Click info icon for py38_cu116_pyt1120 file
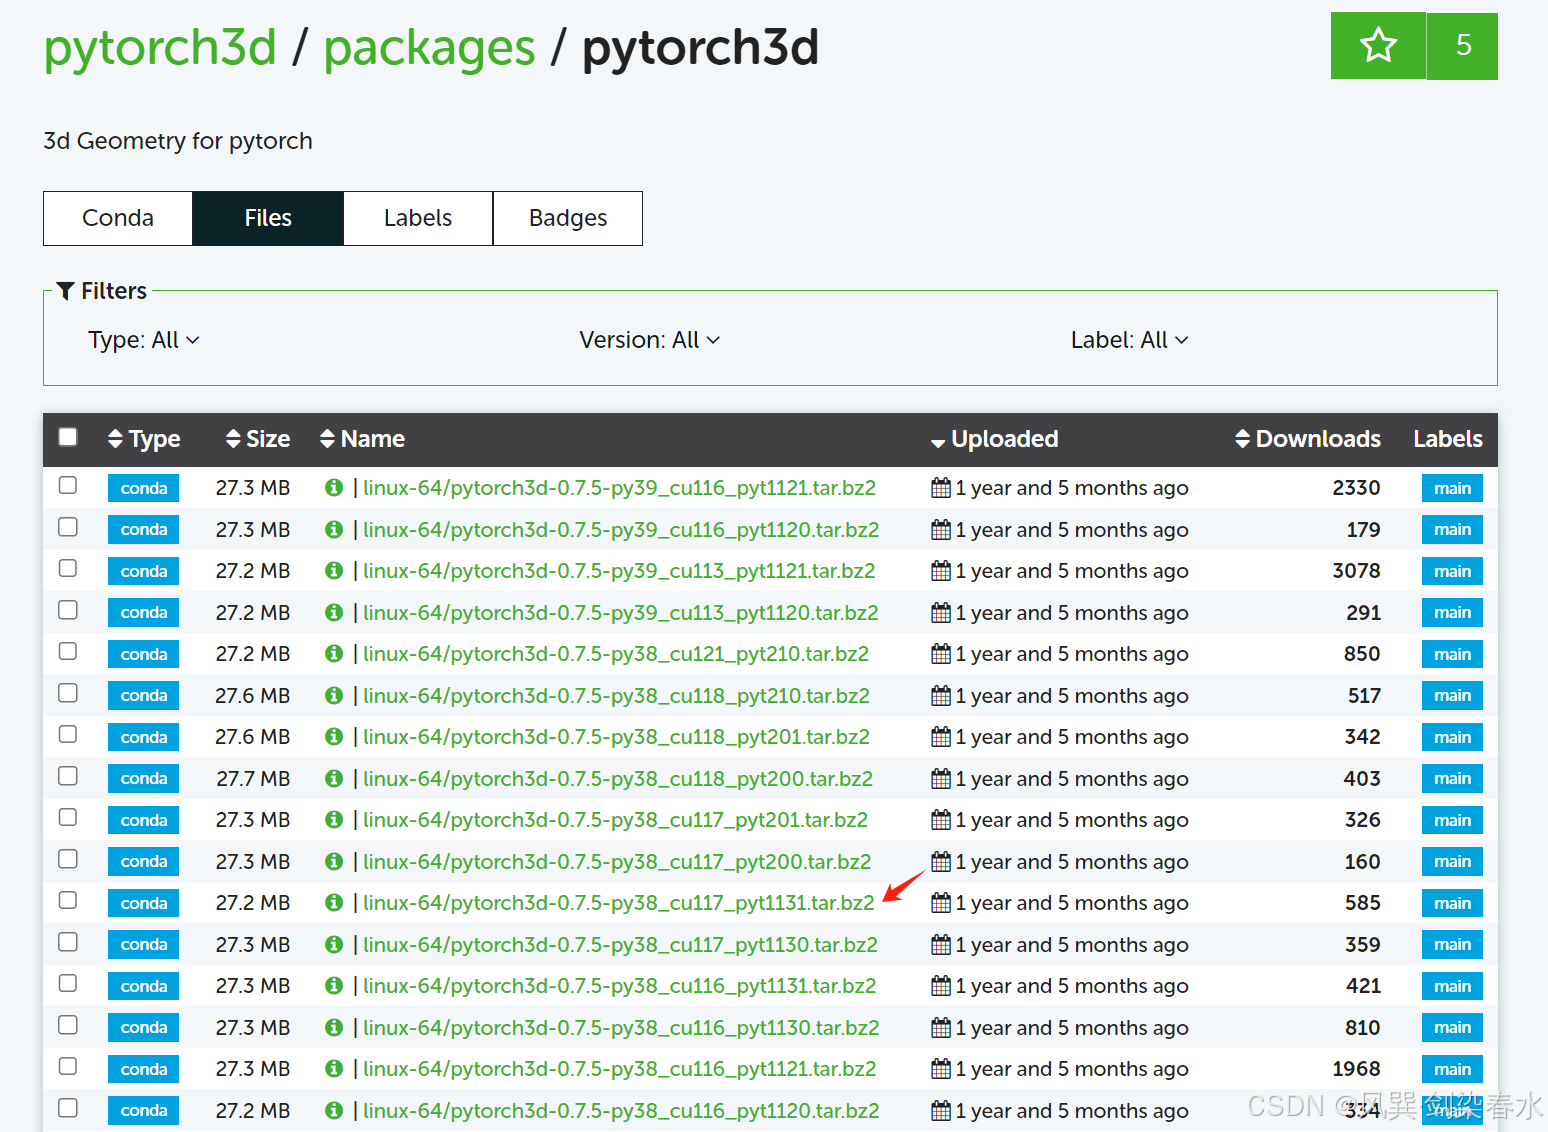The width and height of the screenshot is (1548, 1132). pyautogui.click(x=334, y=1110)
